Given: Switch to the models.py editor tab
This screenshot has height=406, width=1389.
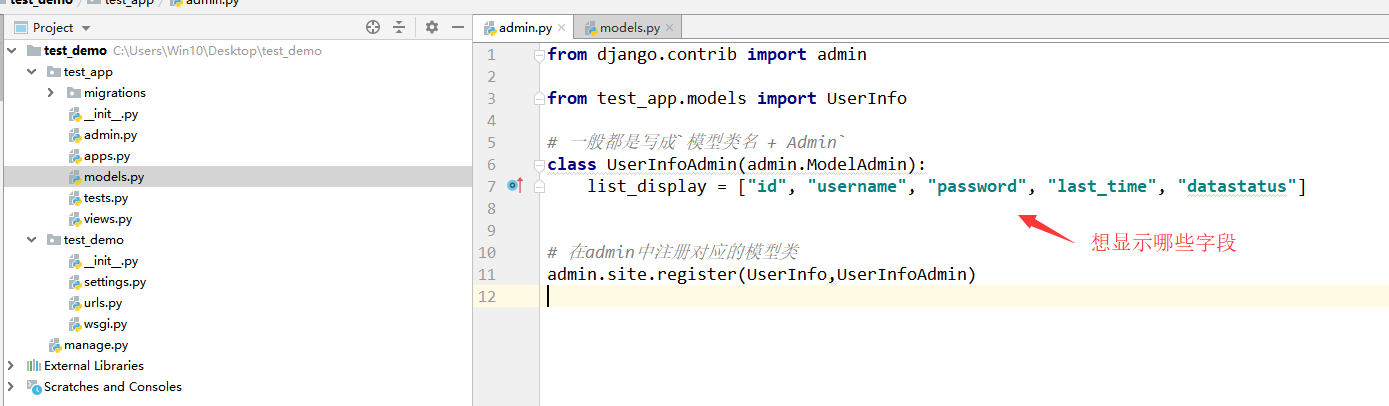Looking at the screenshot, I should coord(629,28).
